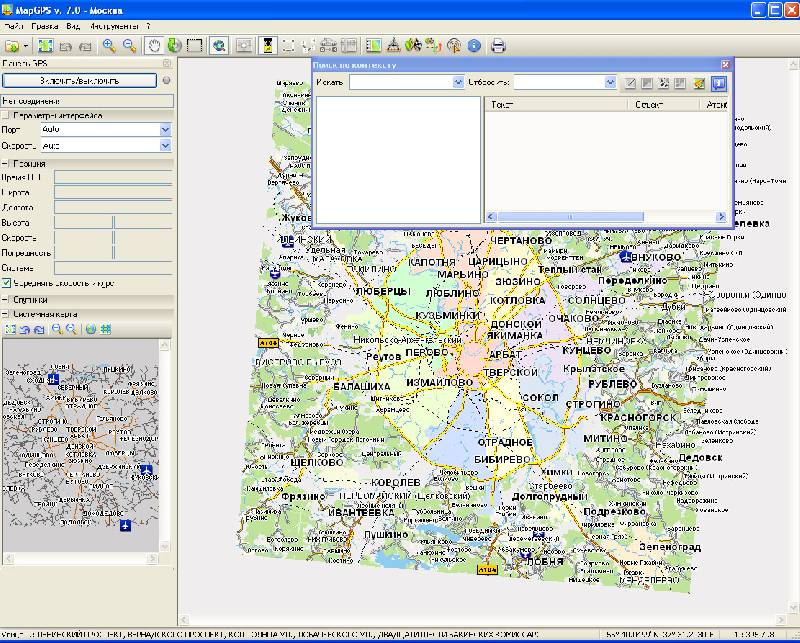Click left arrow of search results scrollbar

click(x=491, y=217)
